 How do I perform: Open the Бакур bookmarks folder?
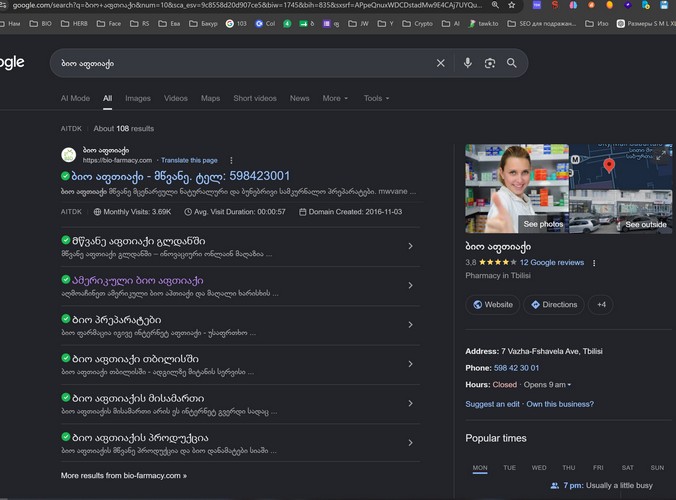[x=203, y=23]
